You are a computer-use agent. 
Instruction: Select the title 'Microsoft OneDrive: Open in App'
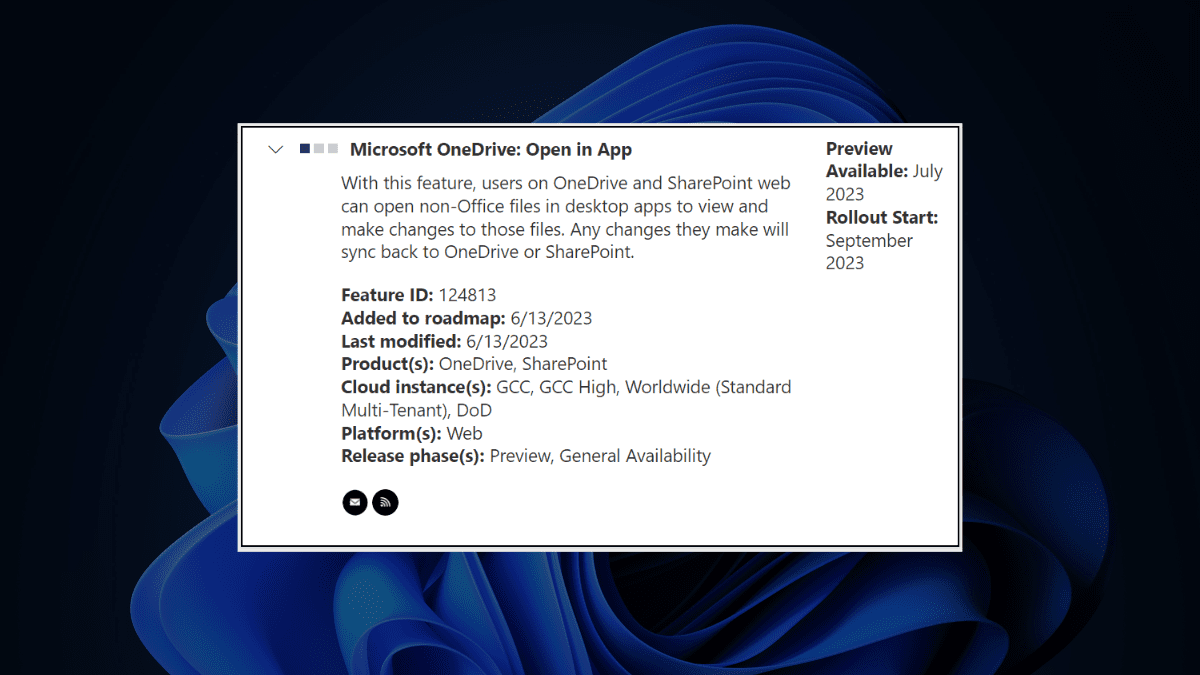(x=491, y=150)
